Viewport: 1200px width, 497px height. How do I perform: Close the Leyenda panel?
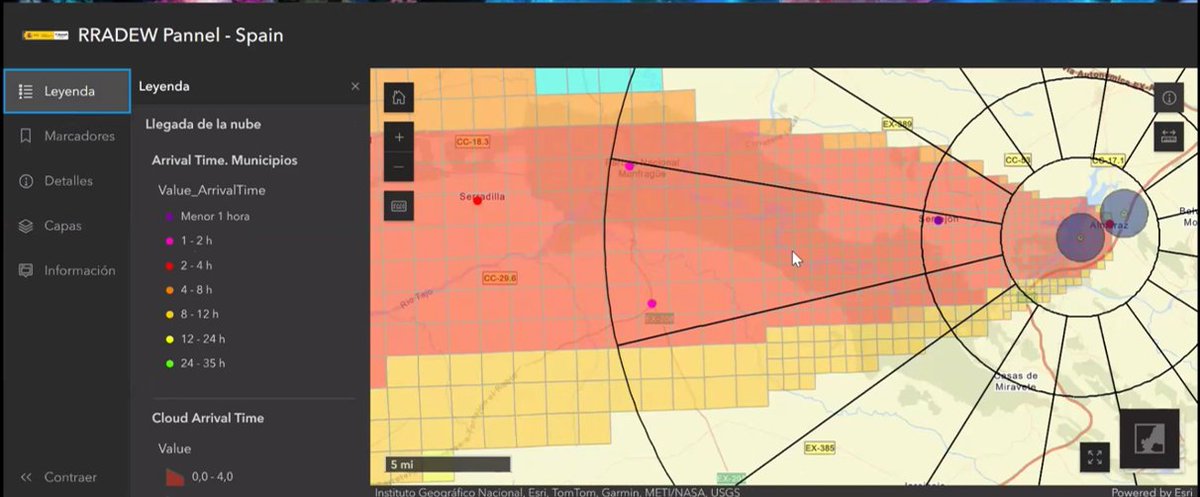pyautogui.click(x=355, y=87)
